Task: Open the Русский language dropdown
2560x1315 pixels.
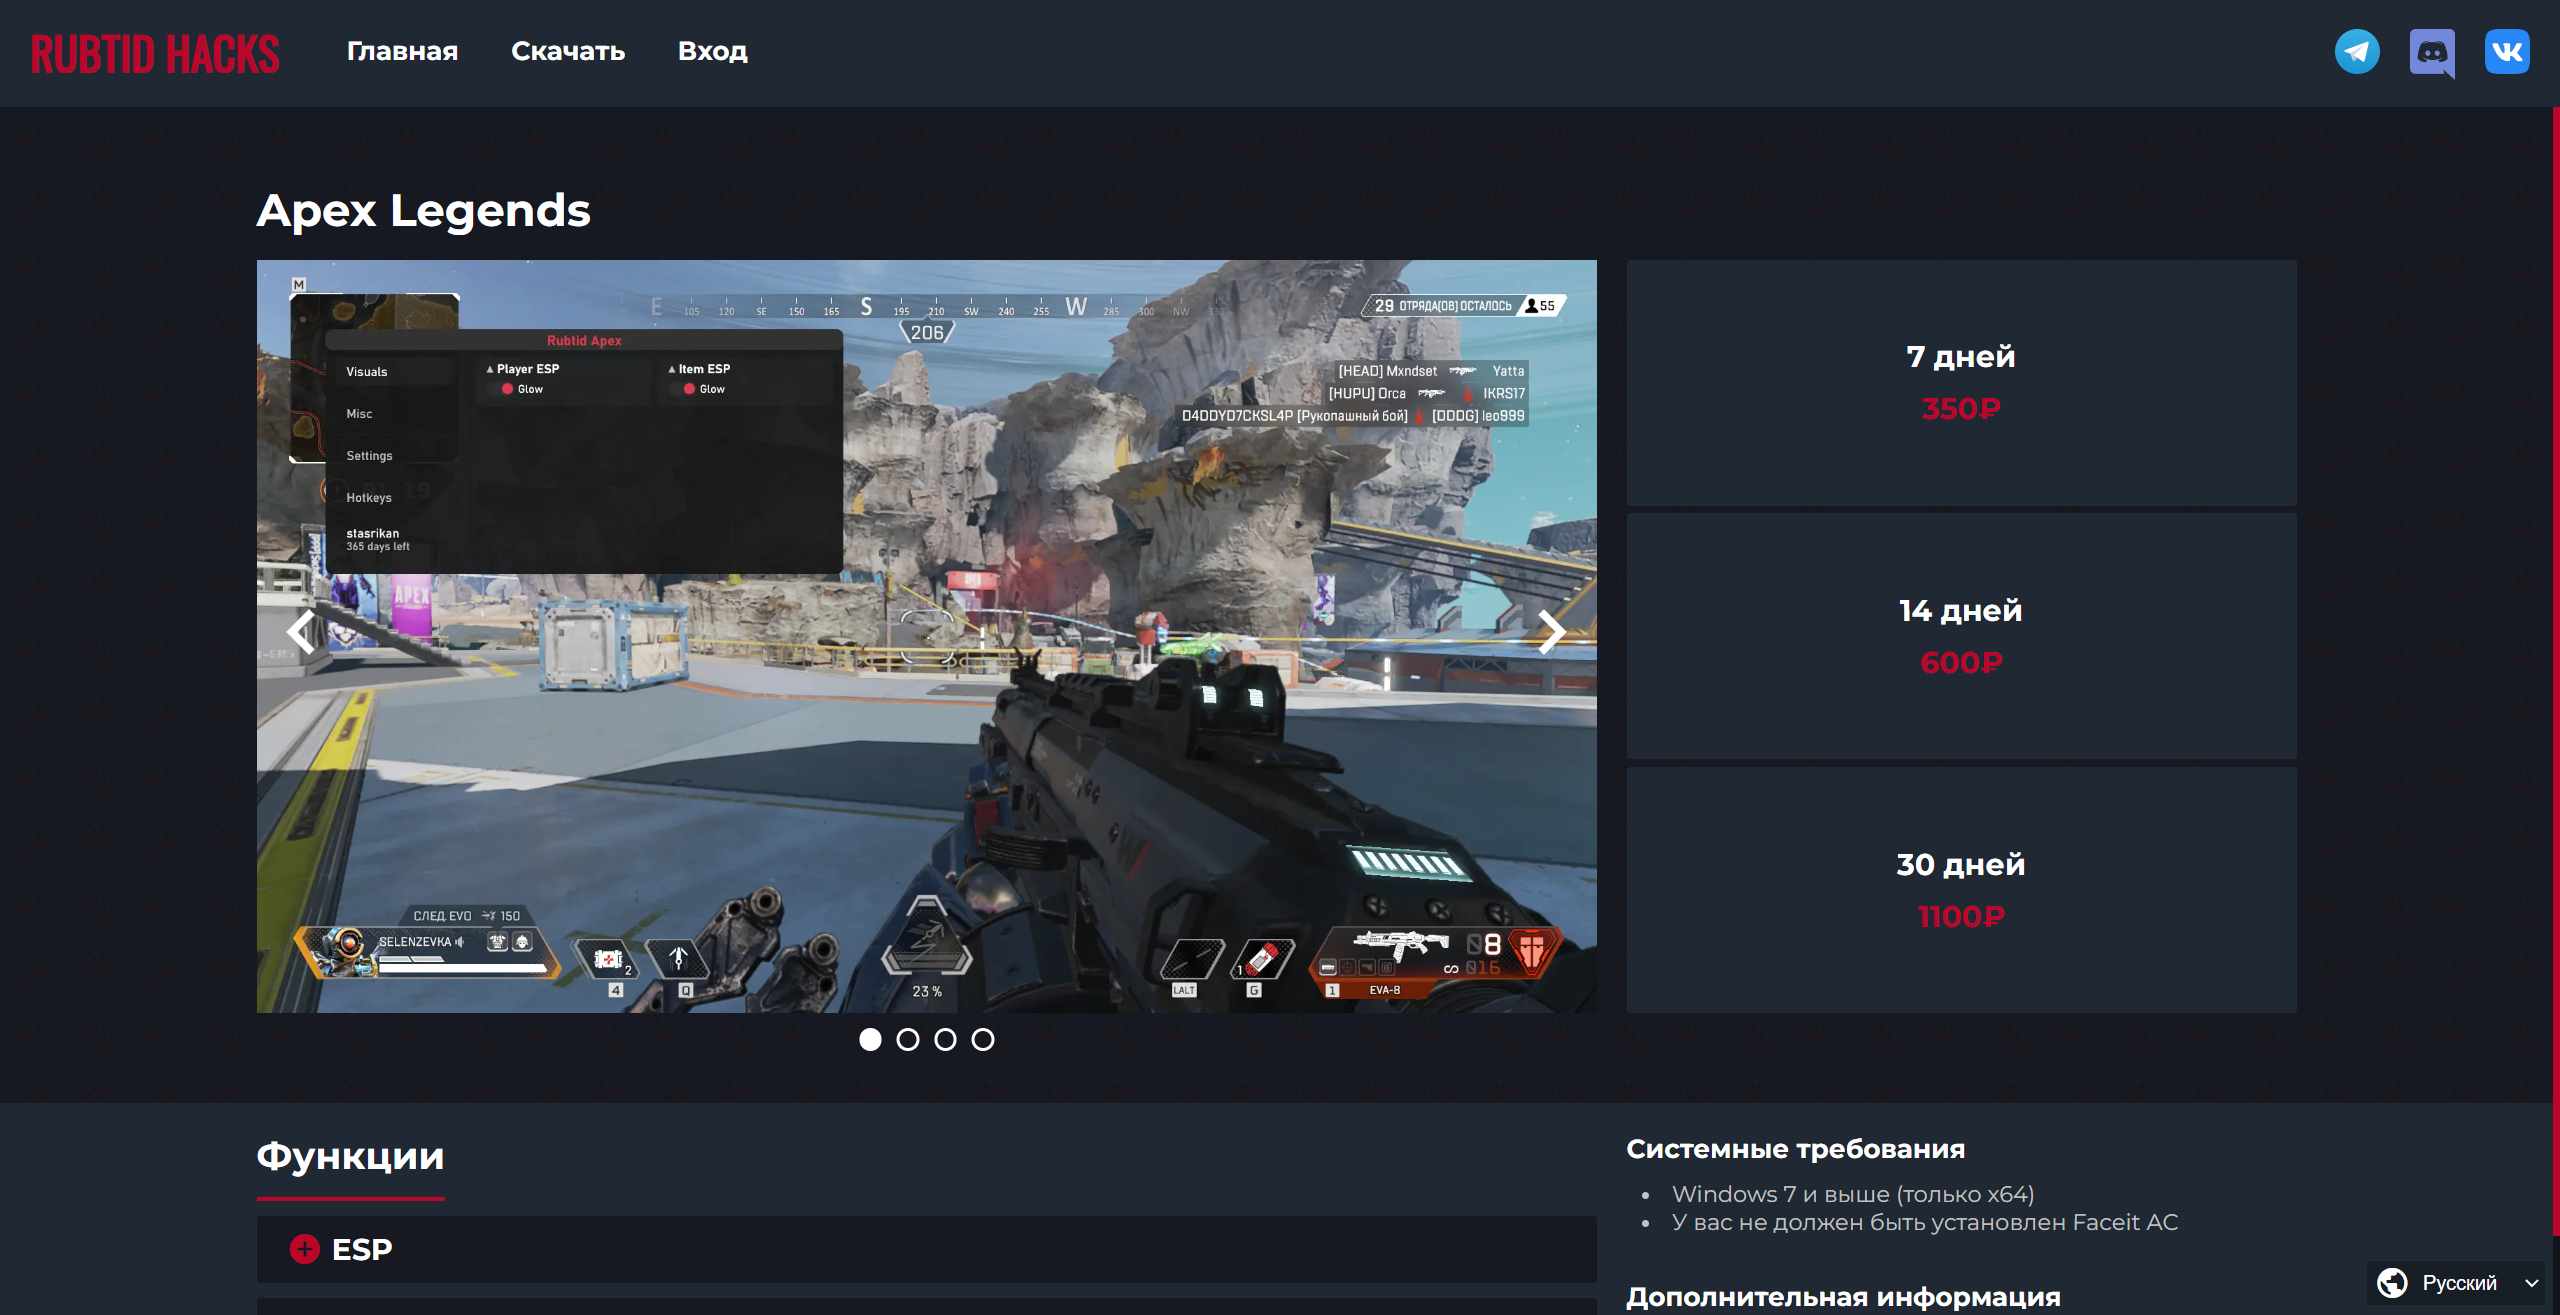Action: (x=2455, y=1283)
